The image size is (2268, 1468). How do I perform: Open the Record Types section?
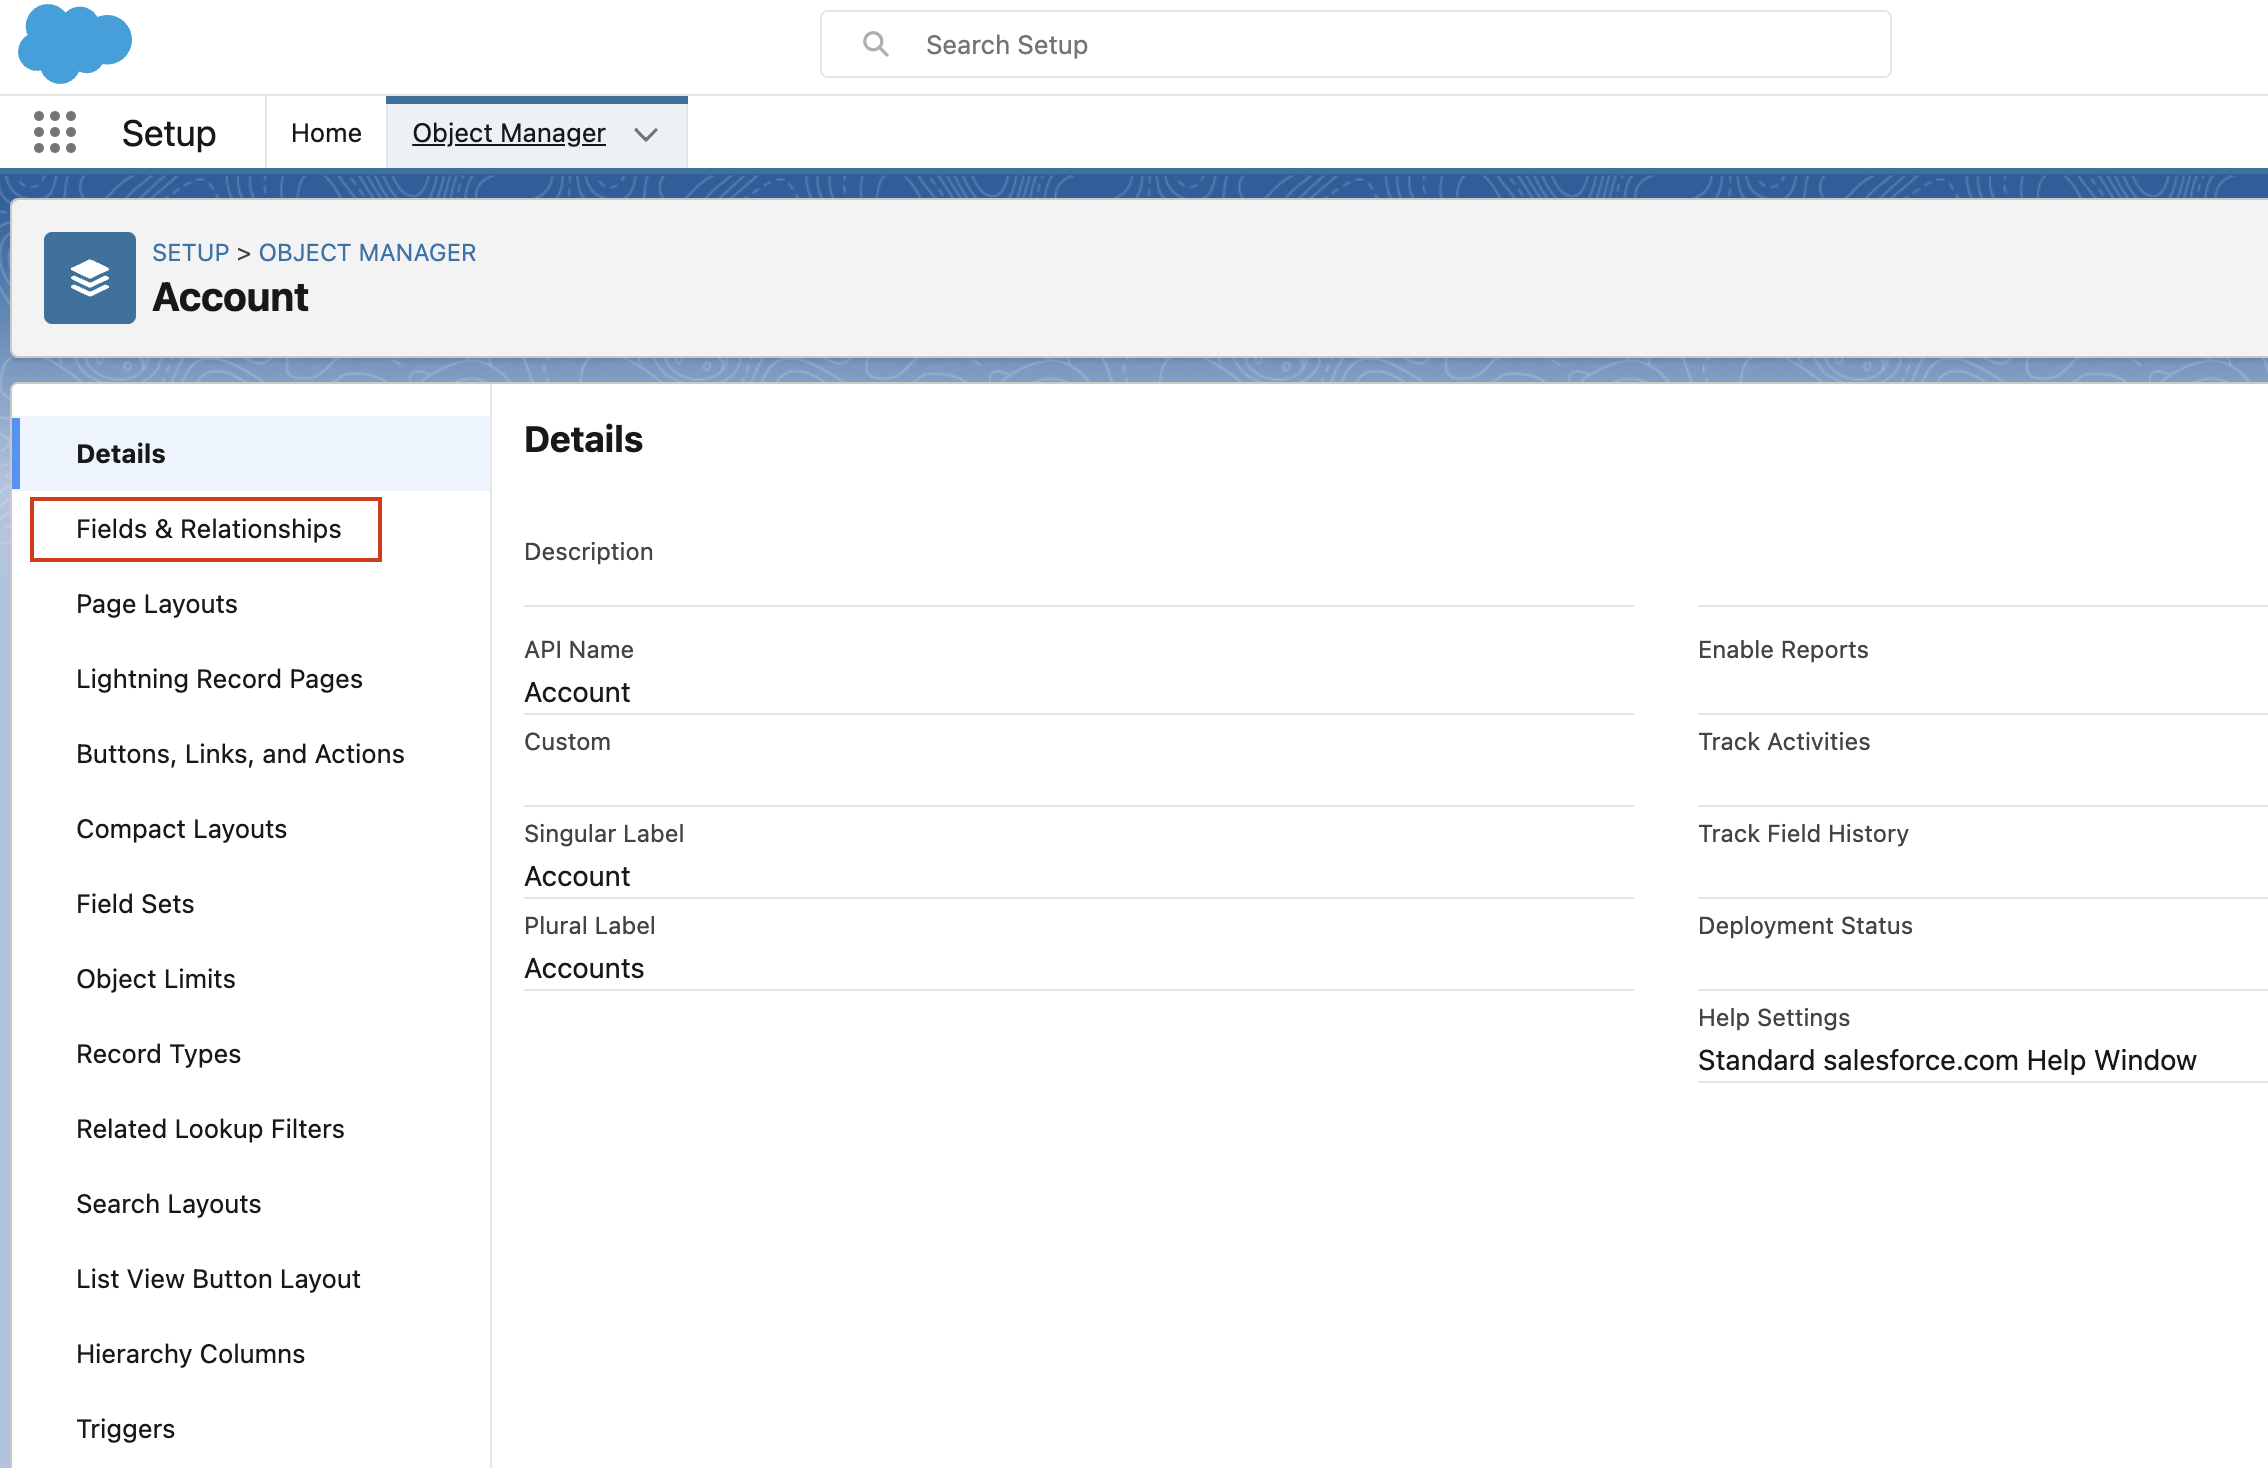(158, 1054)
